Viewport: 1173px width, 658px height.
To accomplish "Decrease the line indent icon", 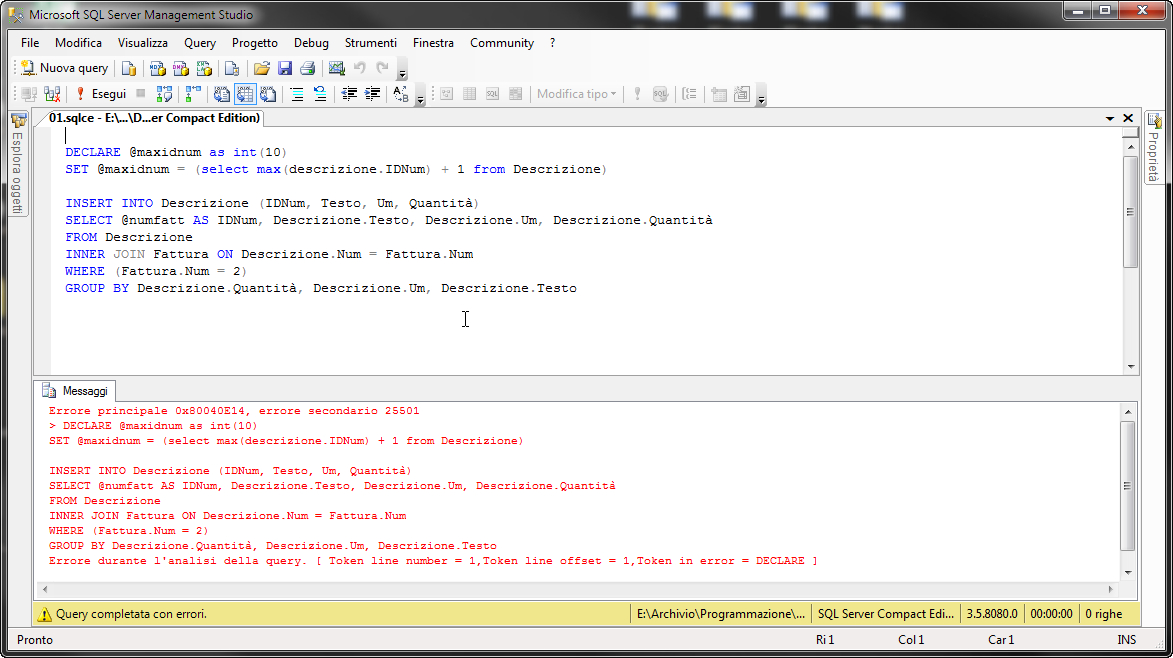I will coord(349,94).
